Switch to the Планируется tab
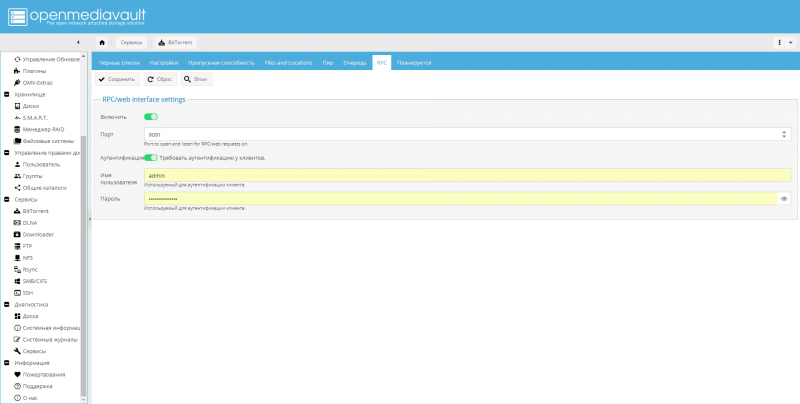 point(414,63)
